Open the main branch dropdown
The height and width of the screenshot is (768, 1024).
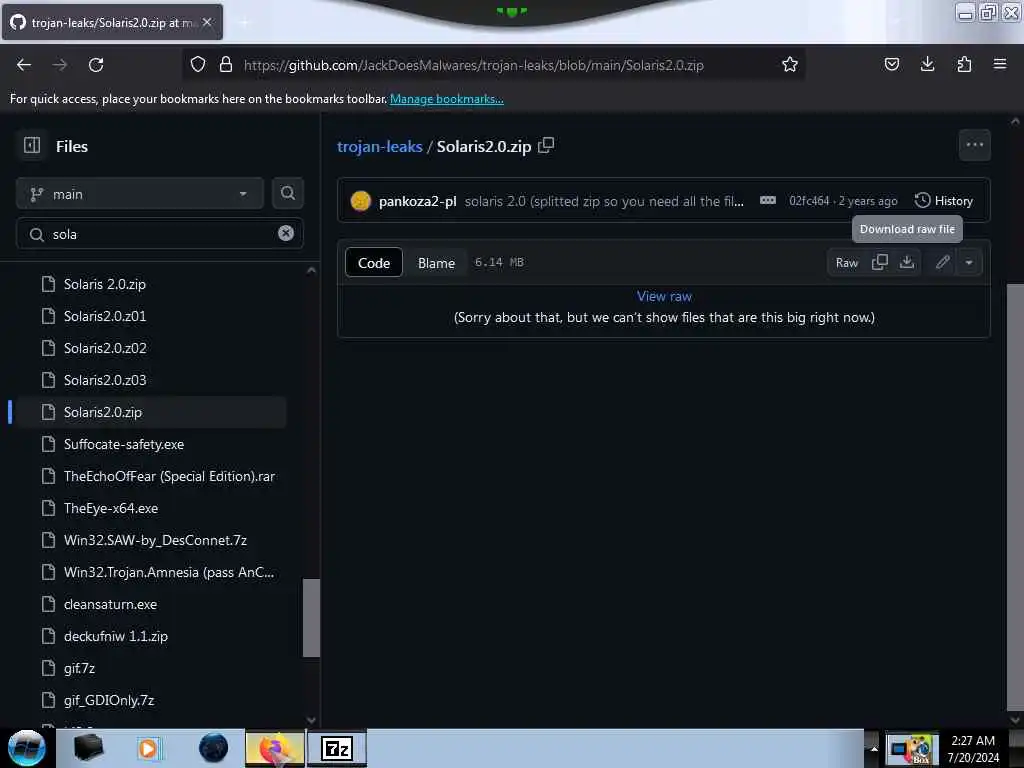tap(140, 194)
